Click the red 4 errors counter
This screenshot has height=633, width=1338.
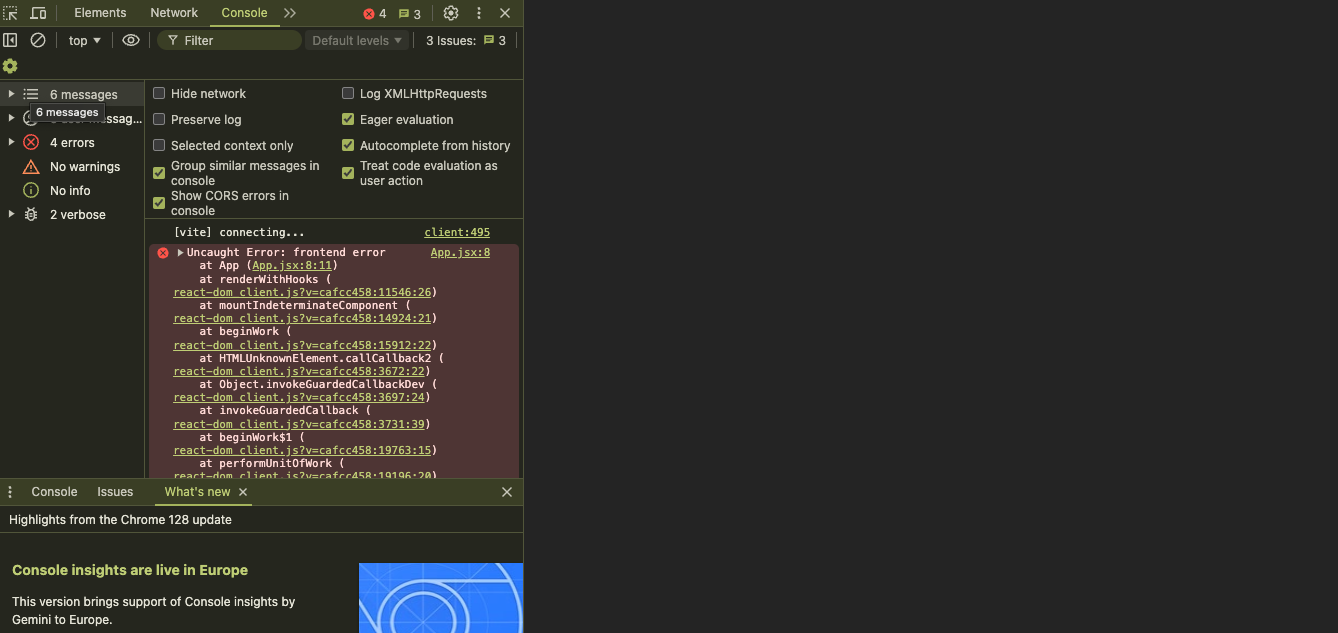[x=375, y=14]
